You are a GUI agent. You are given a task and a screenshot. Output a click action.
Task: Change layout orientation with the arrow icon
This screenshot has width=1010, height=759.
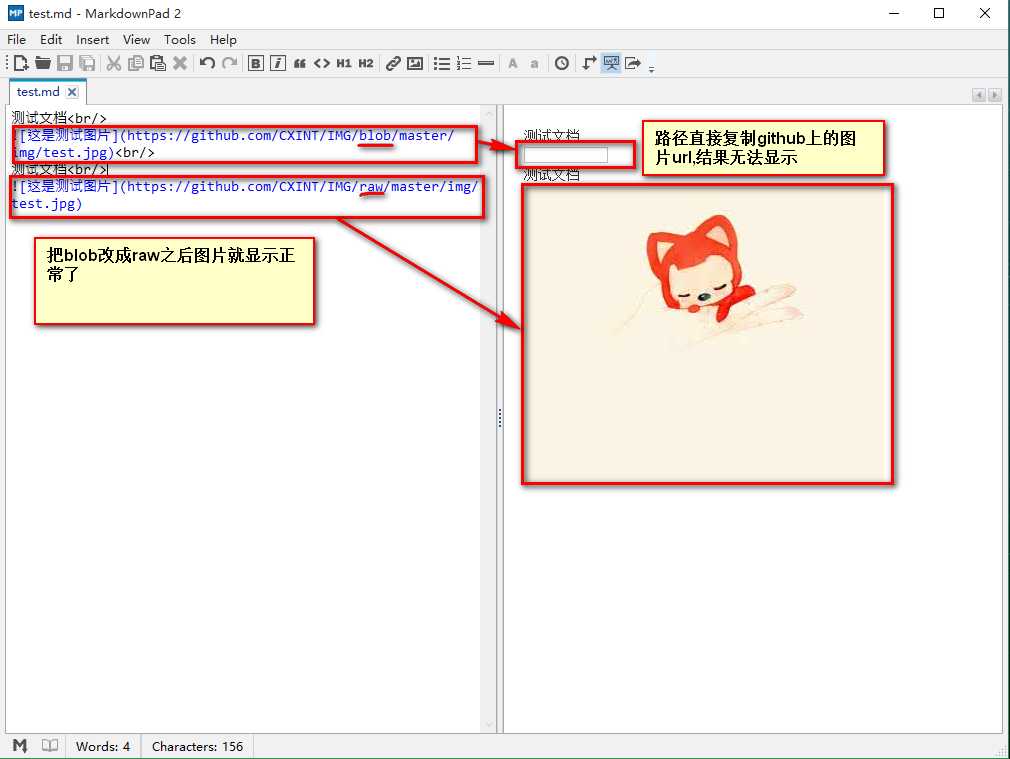click(x=589, y=63)
